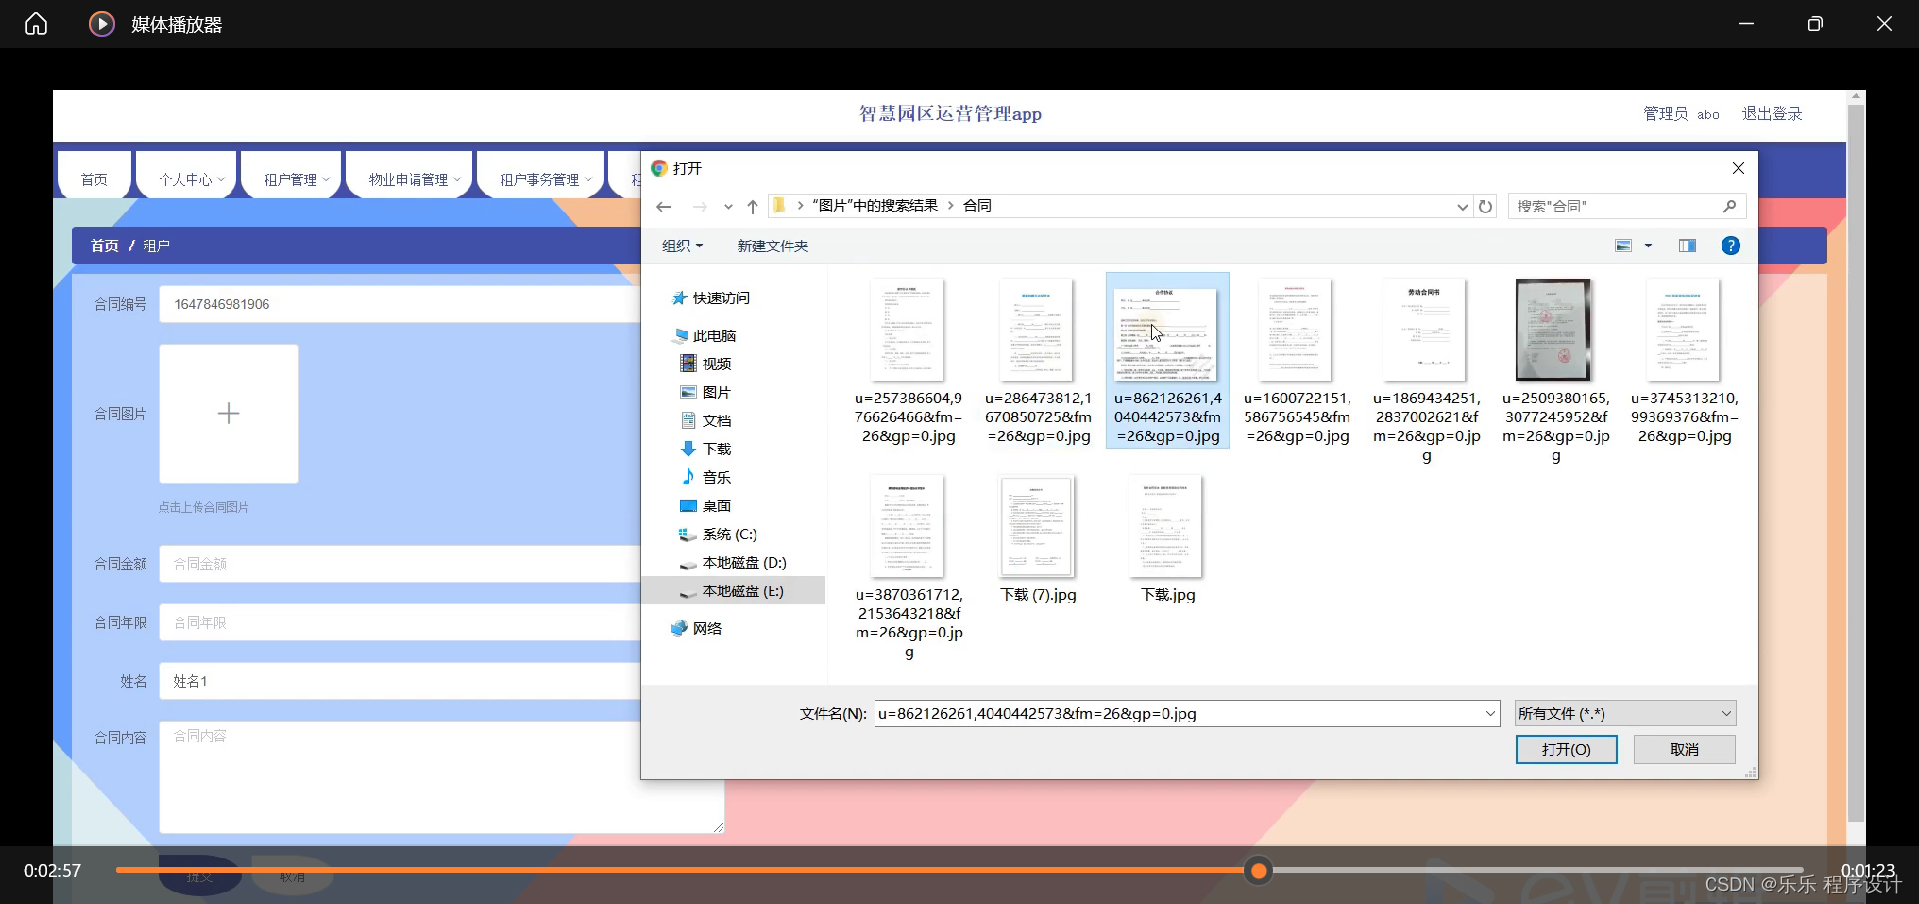The height and width of the screenshot is (904, 1919).
Task: Refresh the file dialog folder view
Action: 1486,206
